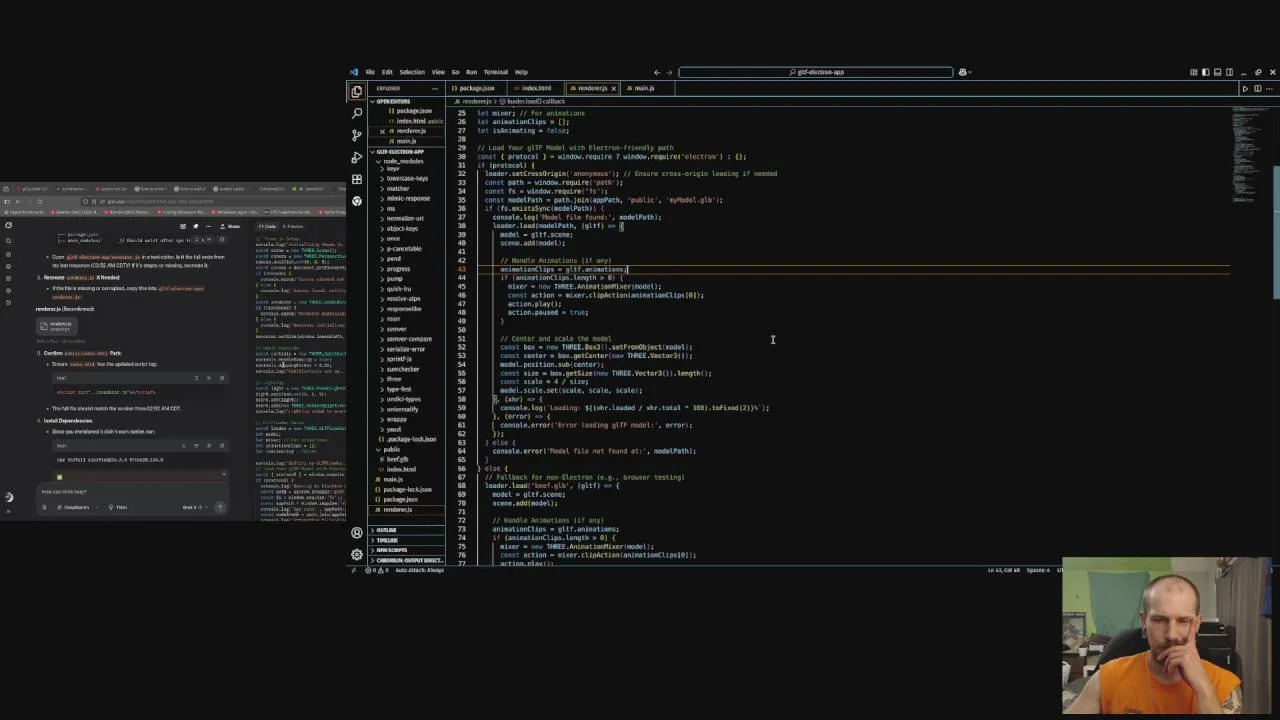Expand the mimic-response folder

coord(408,198)
